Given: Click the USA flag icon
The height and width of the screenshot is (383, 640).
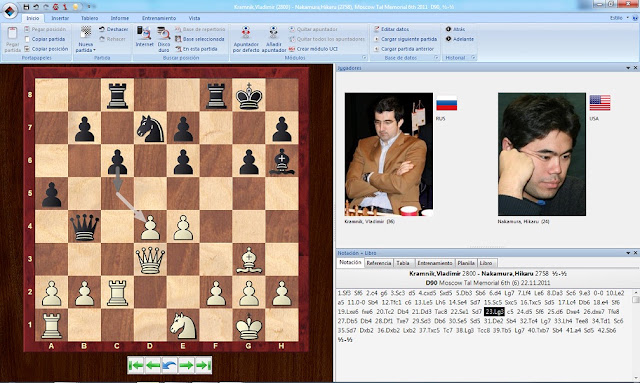Looking at the screenshot, I should coord(600,103).
